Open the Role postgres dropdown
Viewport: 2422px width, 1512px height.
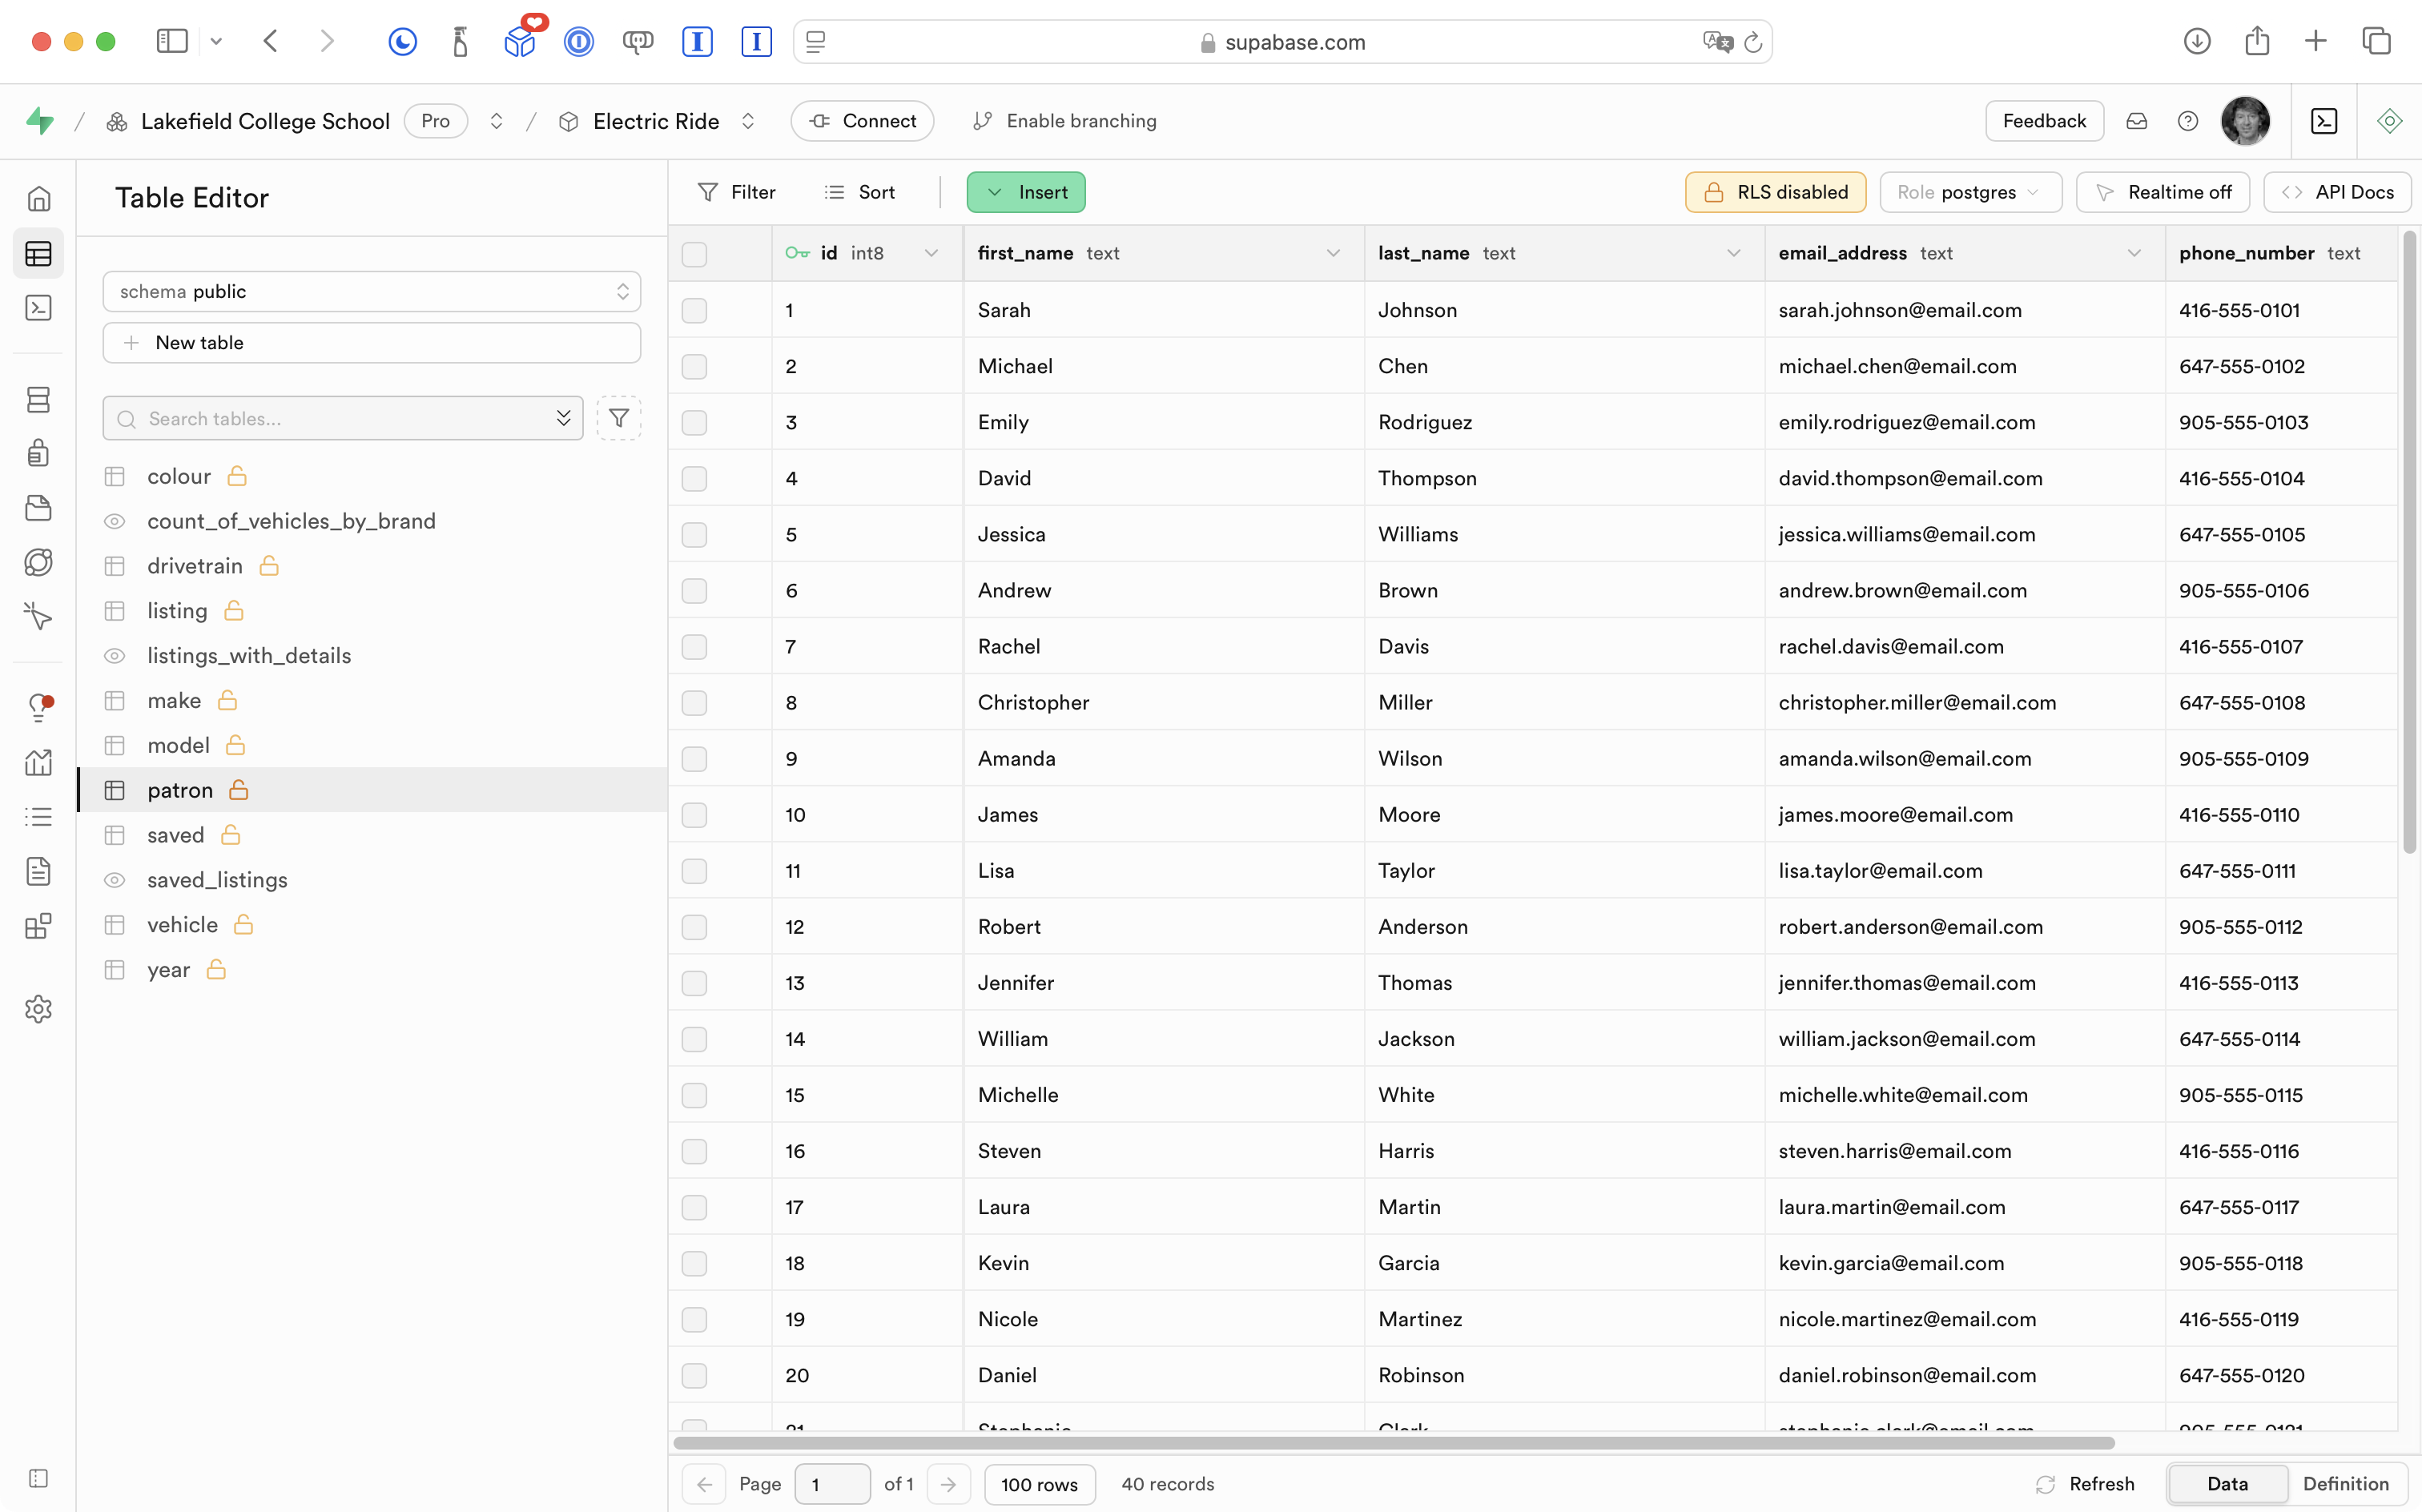[x=1970, y=192]
